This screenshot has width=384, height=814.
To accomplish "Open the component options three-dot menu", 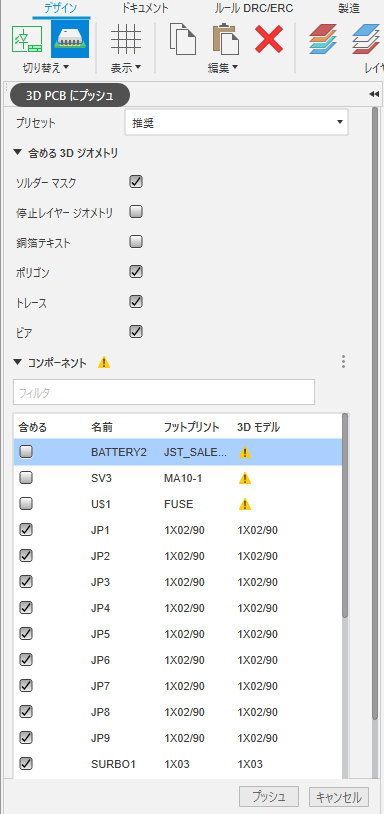I will (x=343, y=361).
